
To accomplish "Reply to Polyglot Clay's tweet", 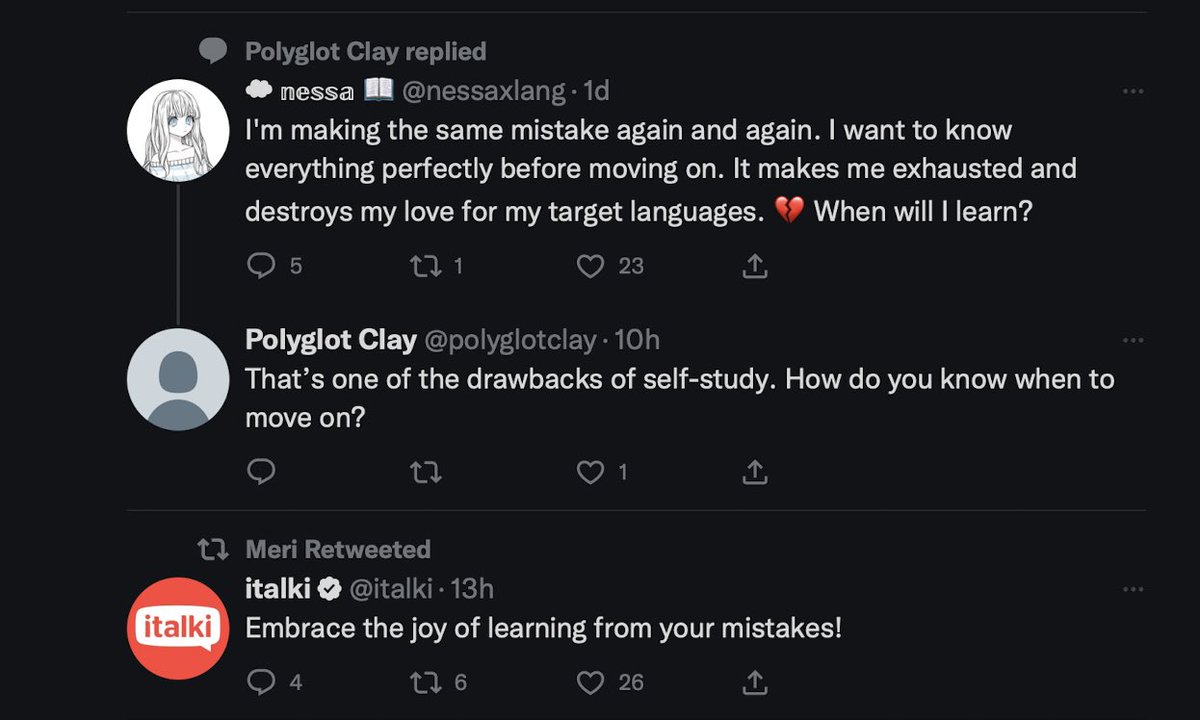I will coord(260,471).
